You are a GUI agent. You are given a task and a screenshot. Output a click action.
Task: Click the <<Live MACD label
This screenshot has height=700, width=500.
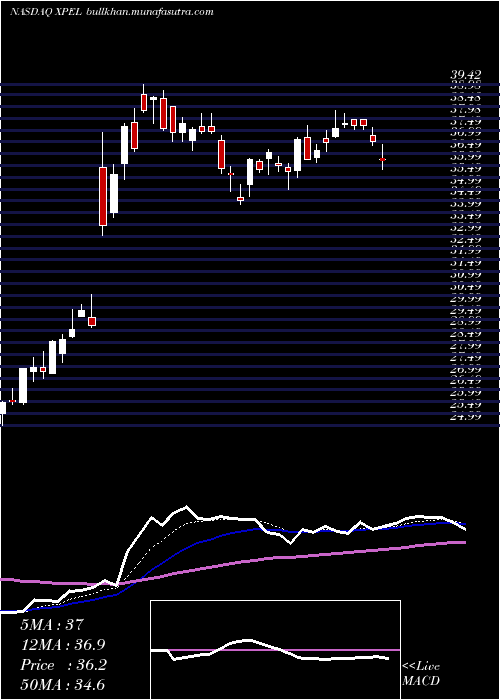[421, 674]
